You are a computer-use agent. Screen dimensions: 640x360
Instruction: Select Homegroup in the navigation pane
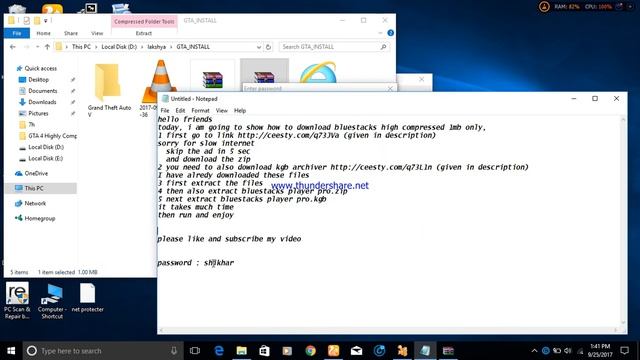click(40, 218)
